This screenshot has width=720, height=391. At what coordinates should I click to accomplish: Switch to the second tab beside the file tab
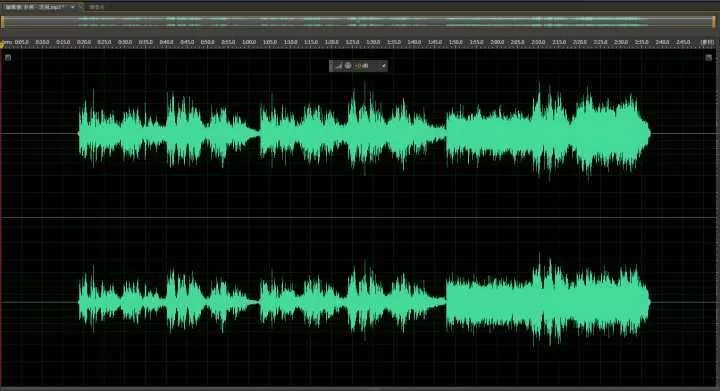click(x=96, y=7)
